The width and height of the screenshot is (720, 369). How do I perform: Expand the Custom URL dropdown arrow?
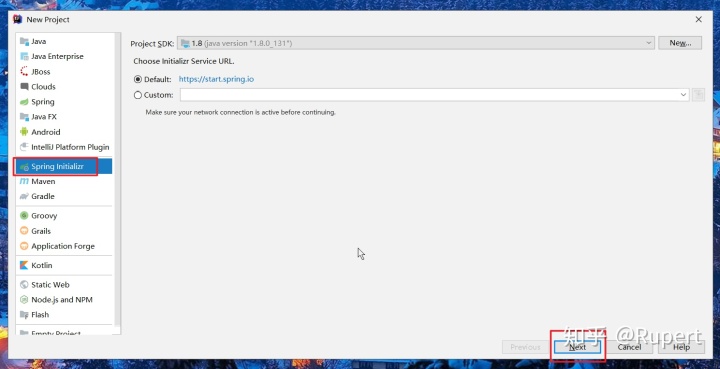[683, 95]
